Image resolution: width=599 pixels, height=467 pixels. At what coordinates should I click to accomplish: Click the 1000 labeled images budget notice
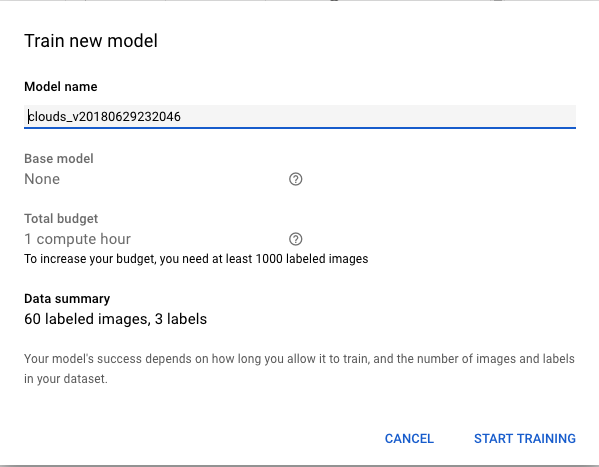click(196, 259)
